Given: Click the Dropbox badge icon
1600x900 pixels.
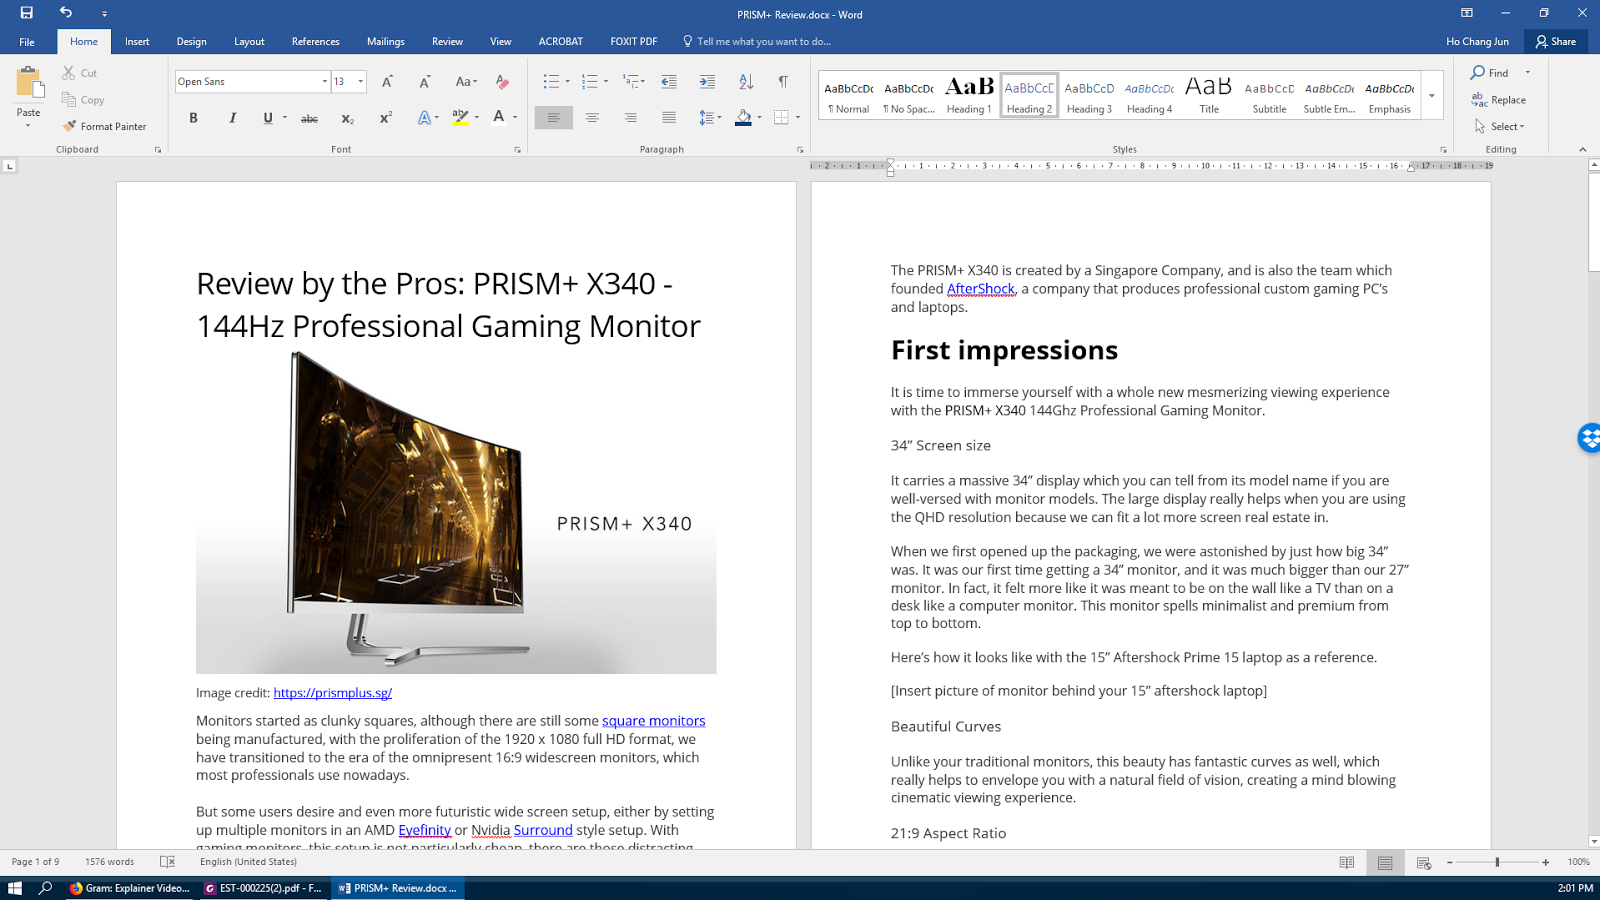Looking at the screenshot, I should tap(1590, 438).
